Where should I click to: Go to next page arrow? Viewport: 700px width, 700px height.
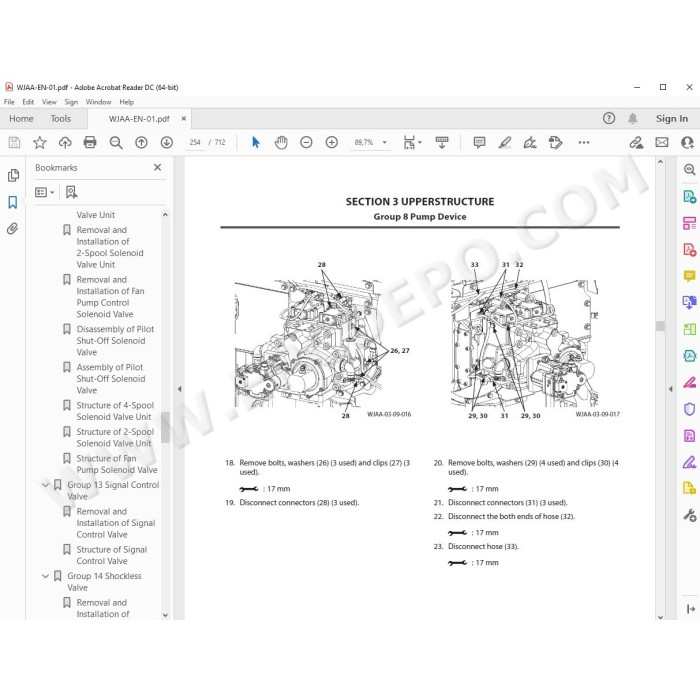[167, 142]
